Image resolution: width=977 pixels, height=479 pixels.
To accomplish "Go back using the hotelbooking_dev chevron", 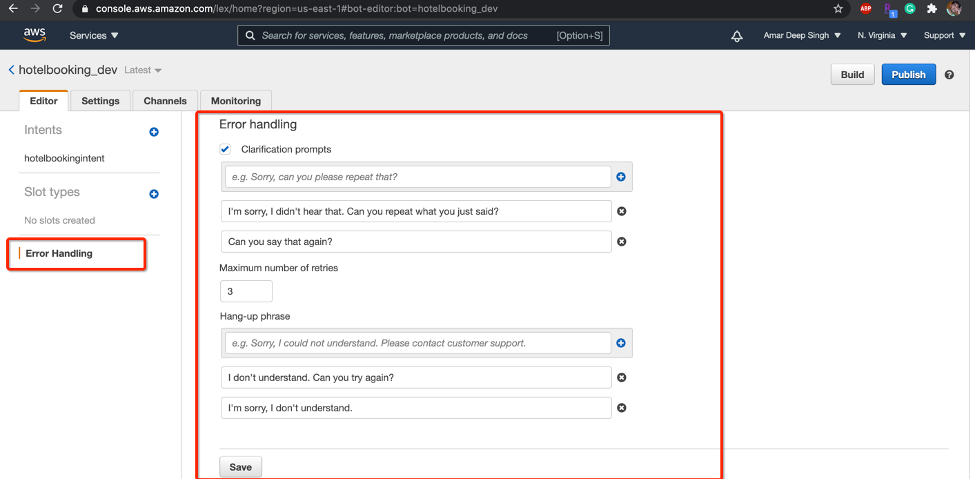I will coord(11,70).
